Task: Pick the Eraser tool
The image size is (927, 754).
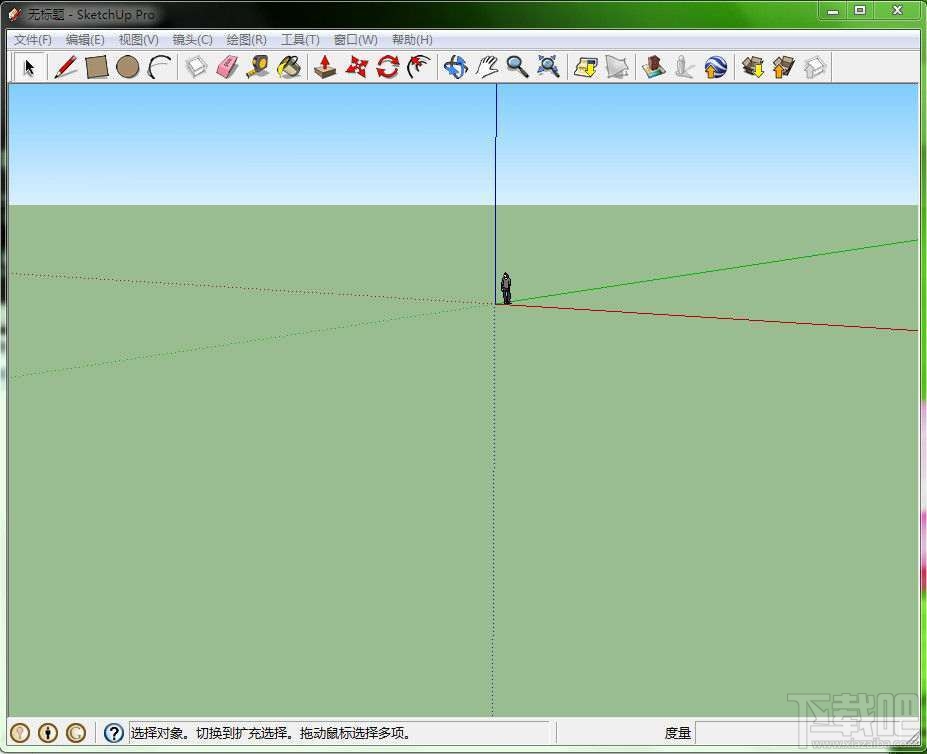Action: 226,67
